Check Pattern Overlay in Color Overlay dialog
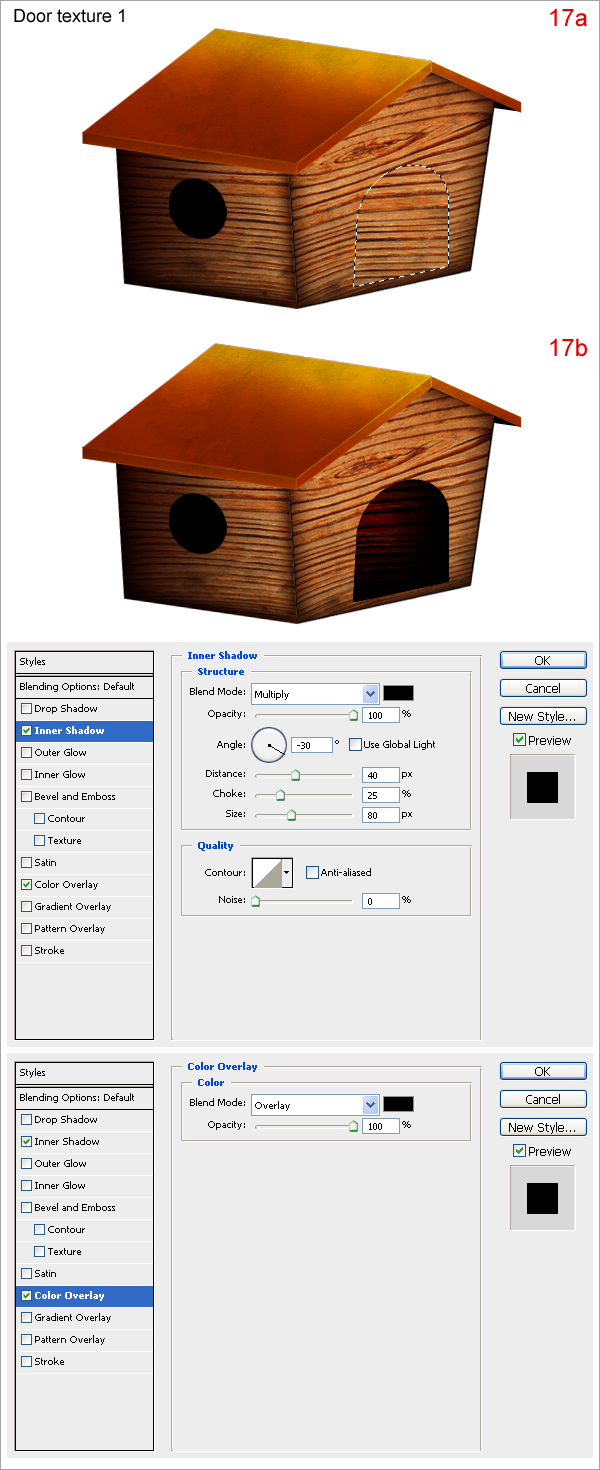 26,1340
